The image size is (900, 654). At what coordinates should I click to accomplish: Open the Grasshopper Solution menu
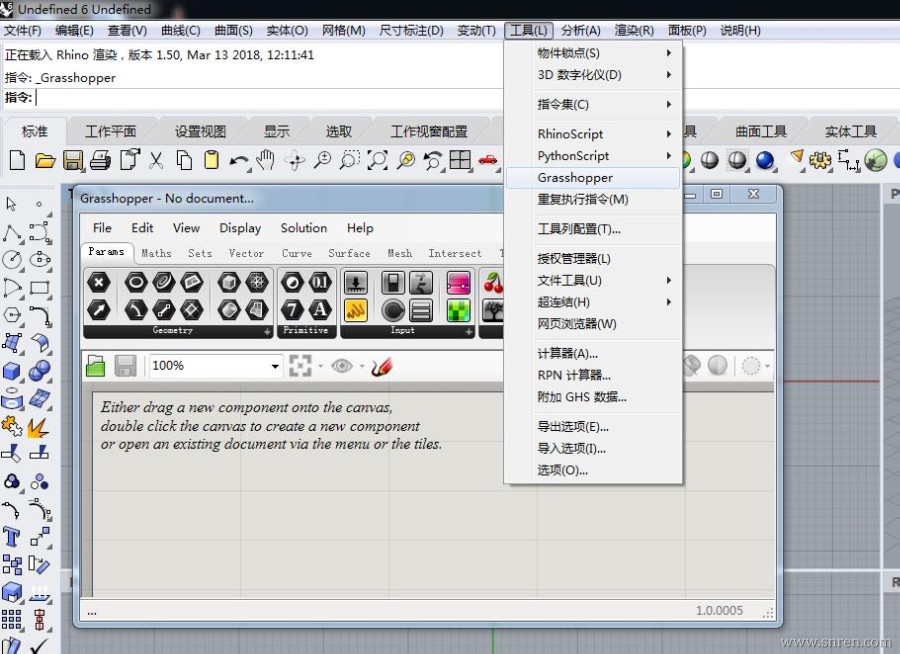coord(304,228)
